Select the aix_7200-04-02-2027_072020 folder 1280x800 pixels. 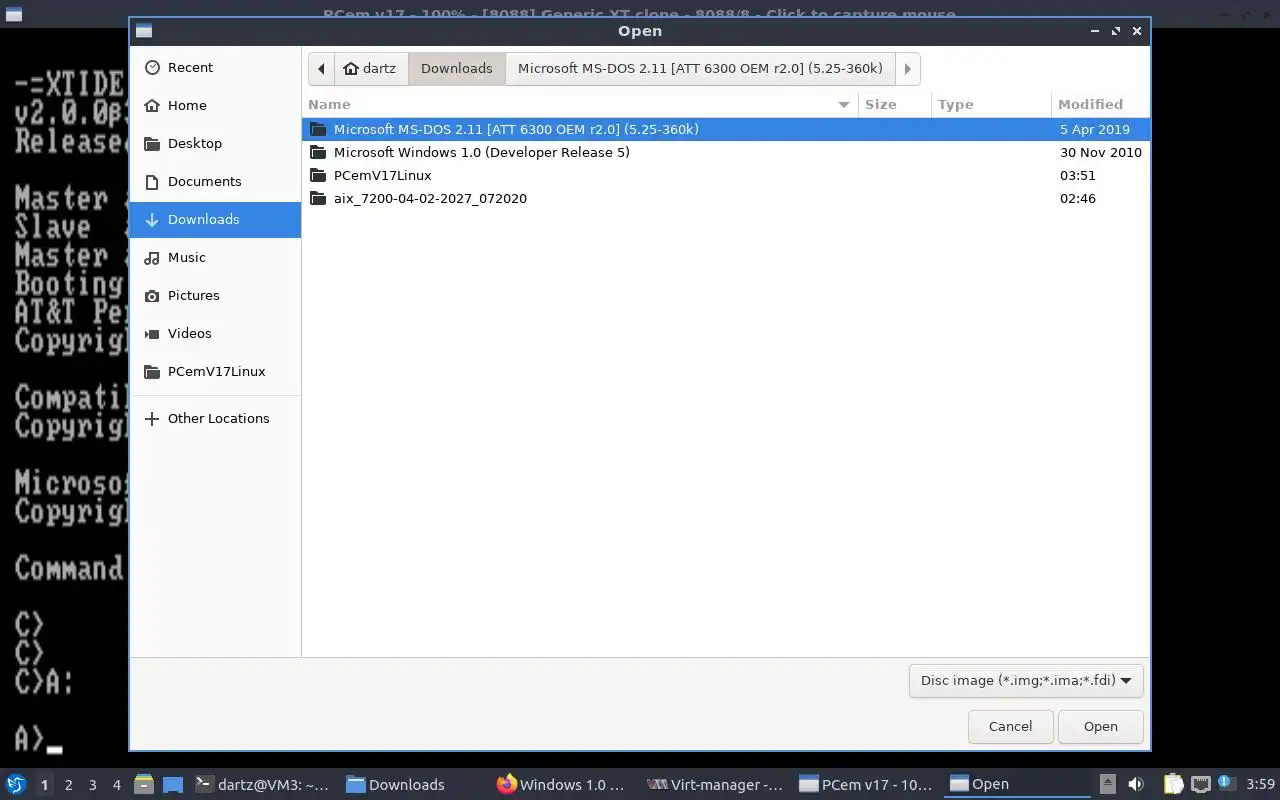click(726, 198)
